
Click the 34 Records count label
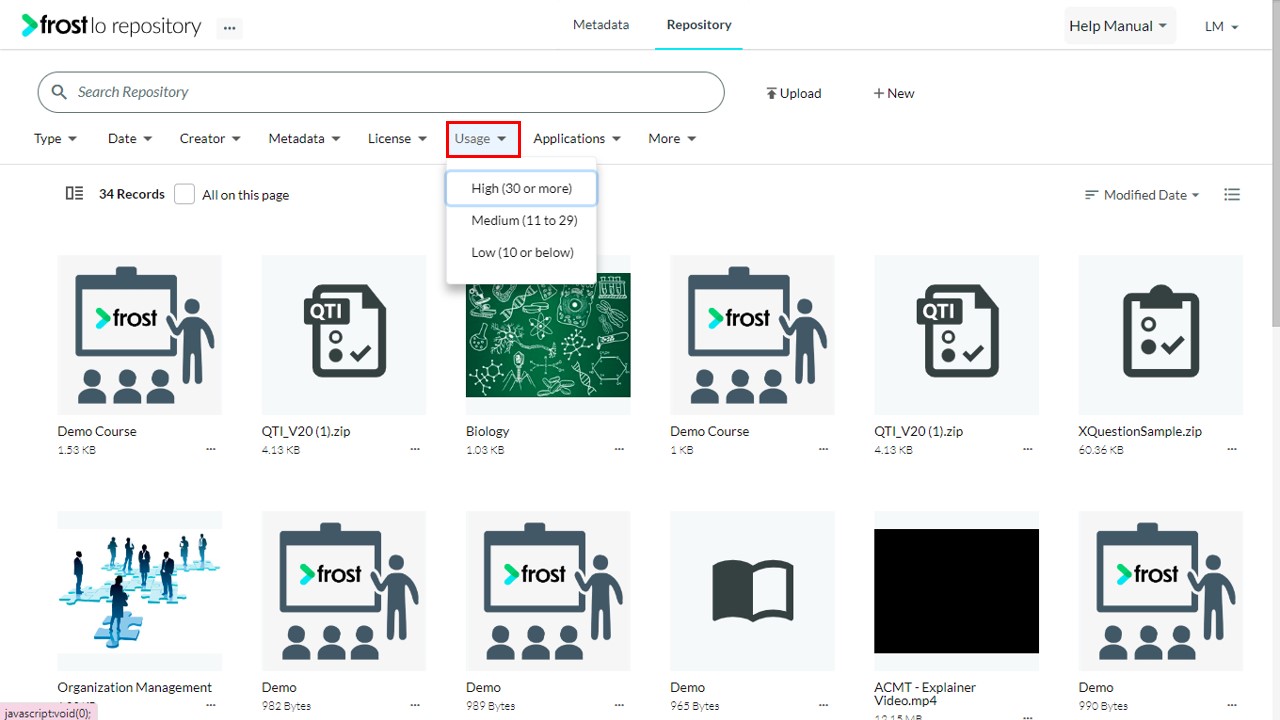click(x=132, y=194)
